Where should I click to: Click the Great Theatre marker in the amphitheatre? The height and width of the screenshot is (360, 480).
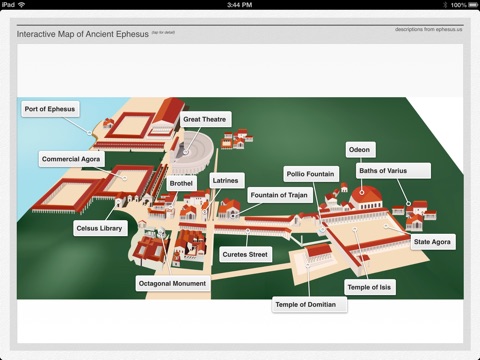point(186,152)
